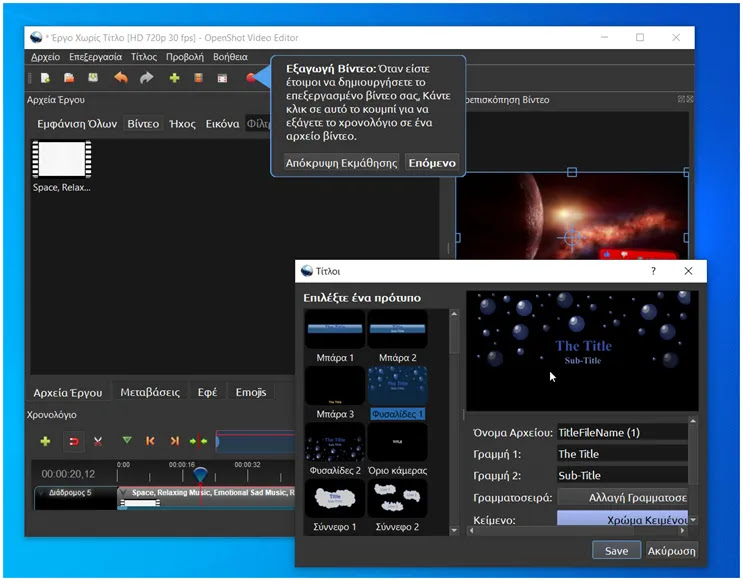Expand the Διάδρομος 5 track menu arrow
The width and height of the screenshot is (743, 581).
click(41, 493)
